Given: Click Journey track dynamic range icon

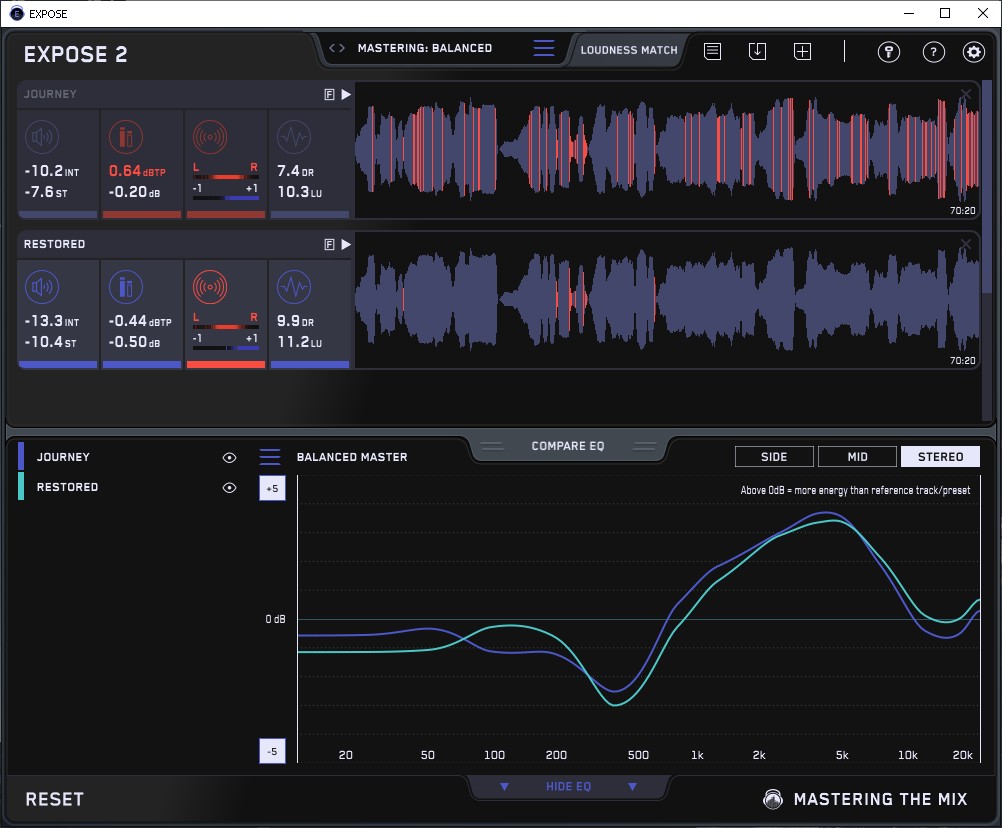Looking at the screenshot, I should (x=294, y=137).
